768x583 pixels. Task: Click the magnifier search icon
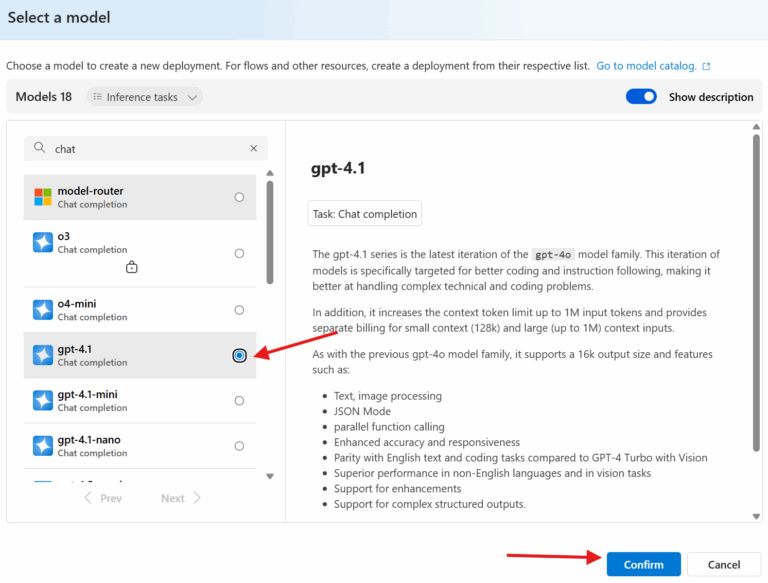(40, 148)
